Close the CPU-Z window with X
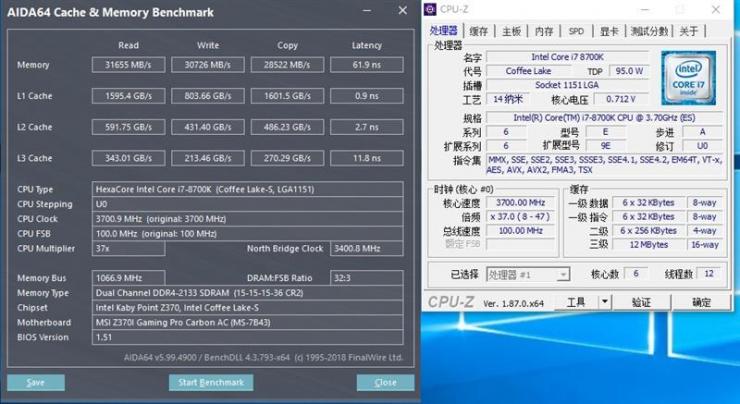The width and height of the screenshot is (740, 404). coord(716,9)
